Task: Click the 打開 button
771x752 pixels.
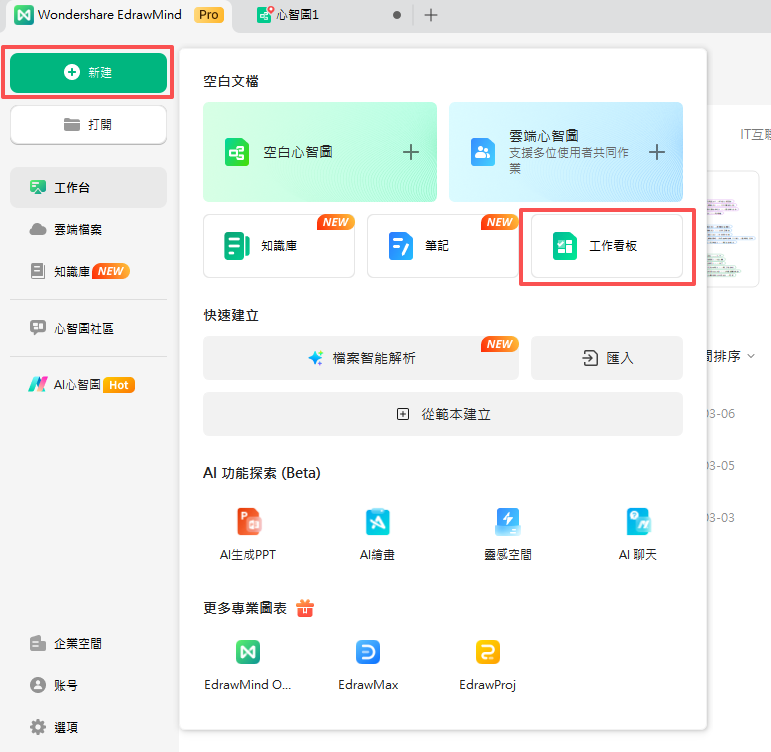Action: (89, 125)
